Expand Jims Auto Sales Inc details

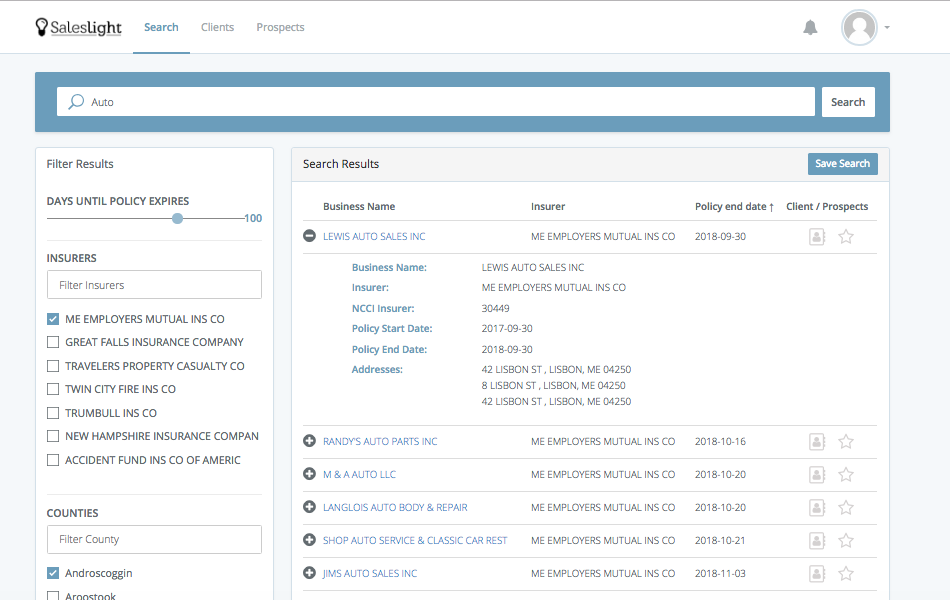pyautogui.click(x=310, y=573)
